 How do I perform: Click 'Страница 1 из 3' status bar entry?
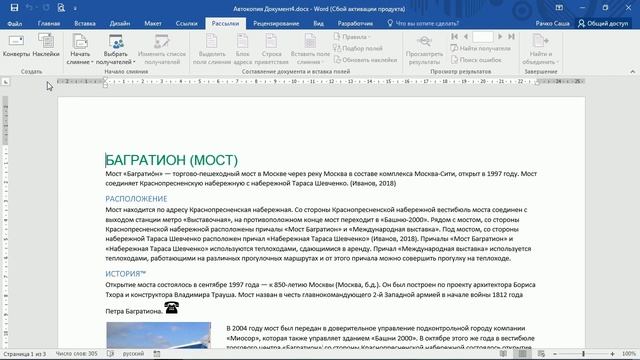24,354
